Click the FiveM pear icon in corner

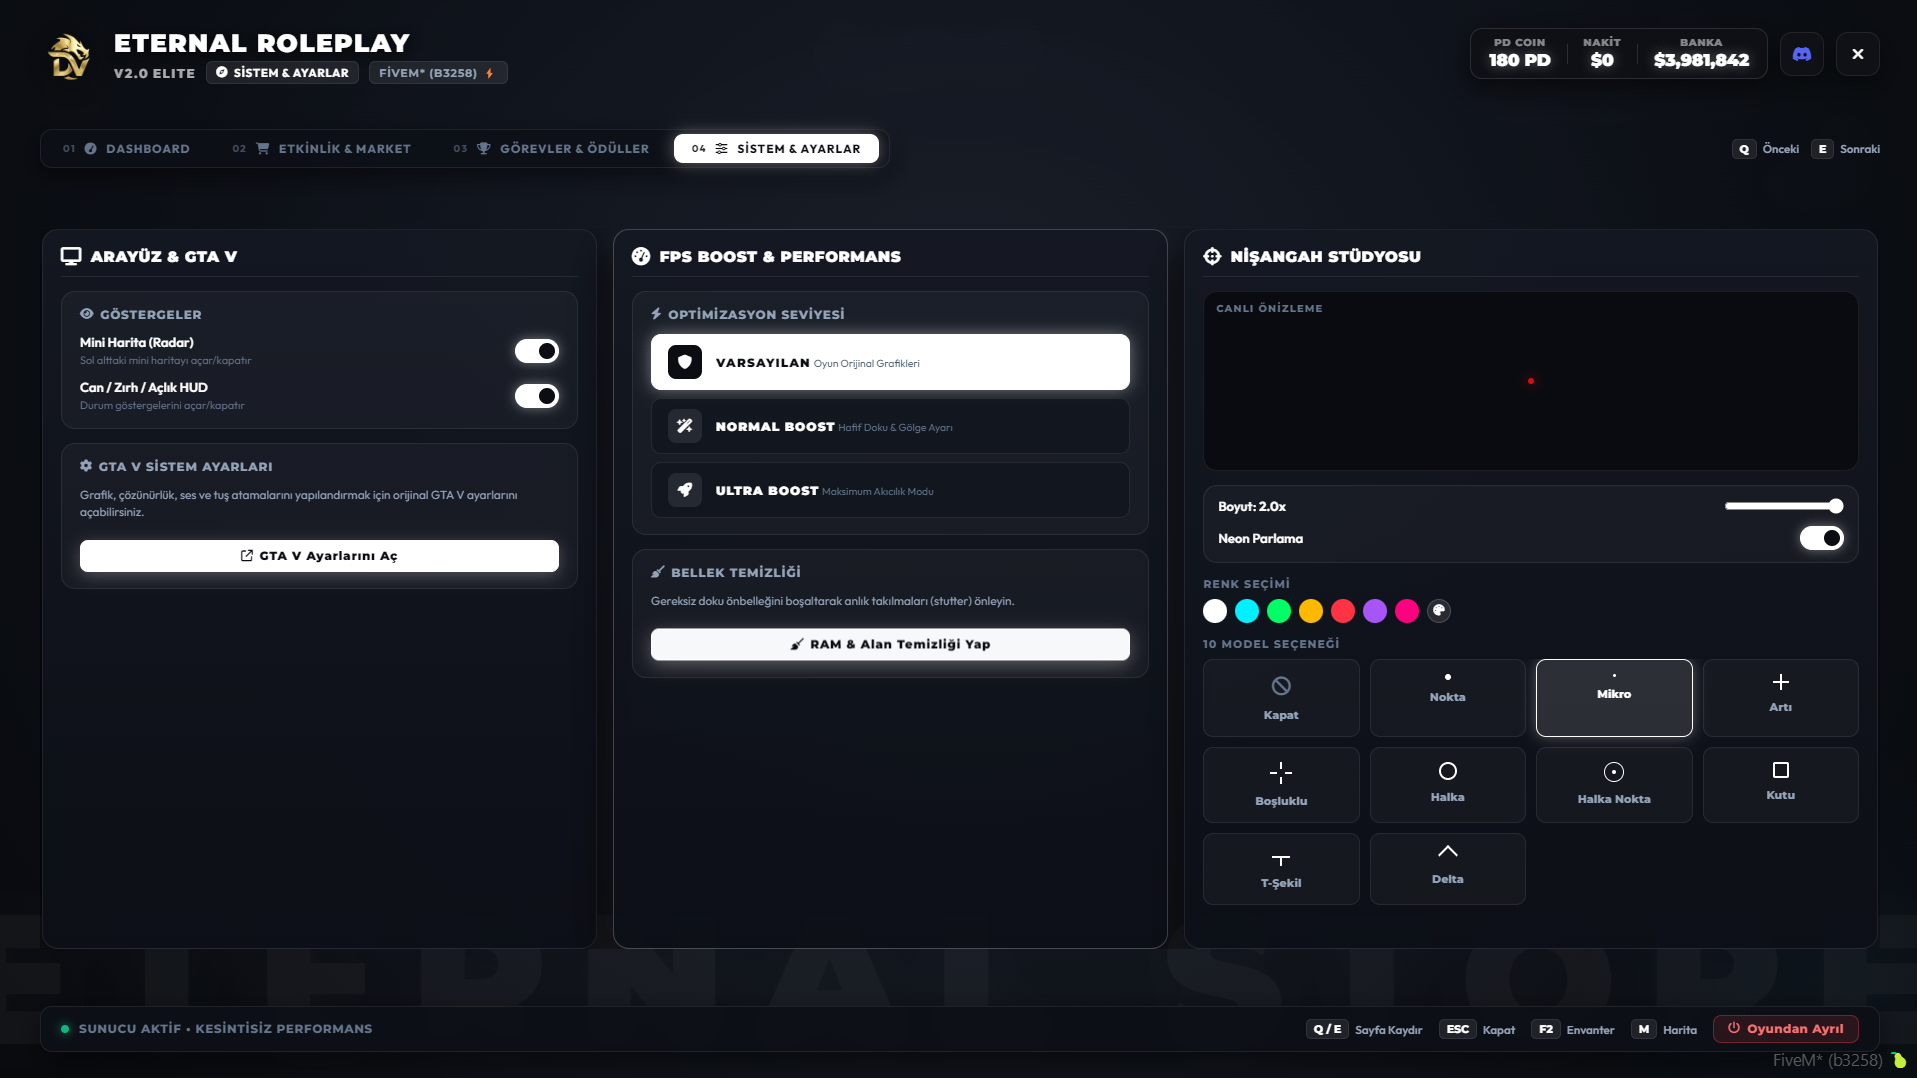click(1898, 1060)
